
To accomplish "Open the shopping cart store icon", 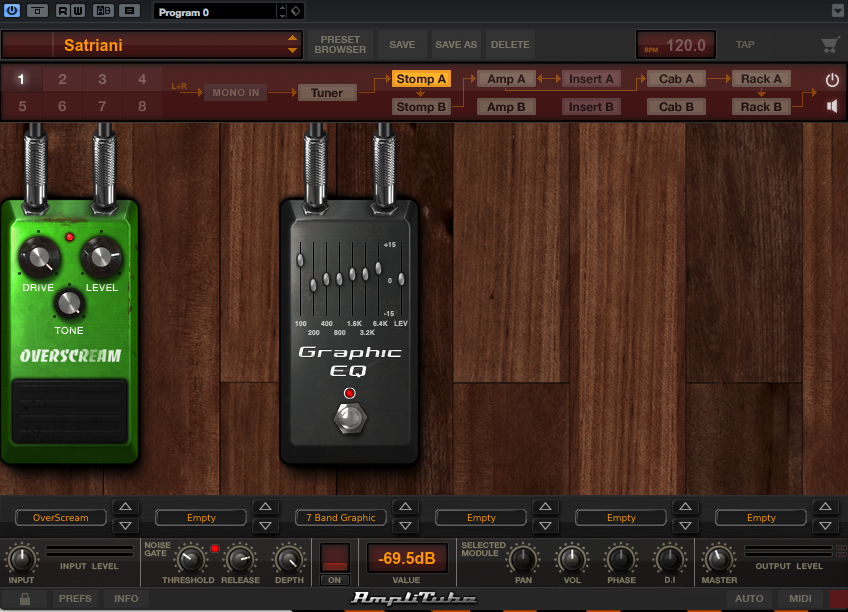I will [830, 45].
